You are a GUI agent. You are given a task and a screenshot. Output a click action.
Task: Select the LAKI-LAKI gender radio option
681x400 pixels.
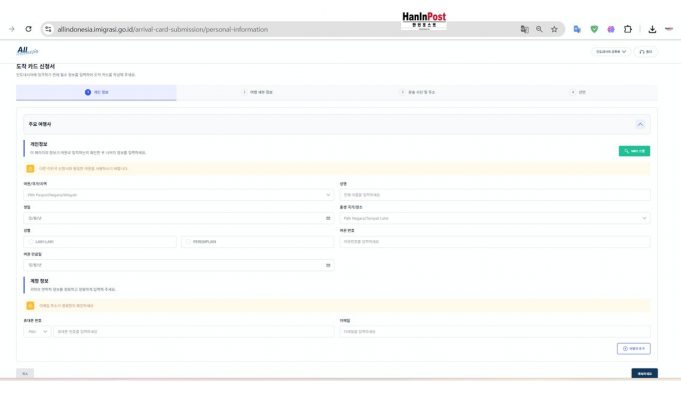coord(31,241)
